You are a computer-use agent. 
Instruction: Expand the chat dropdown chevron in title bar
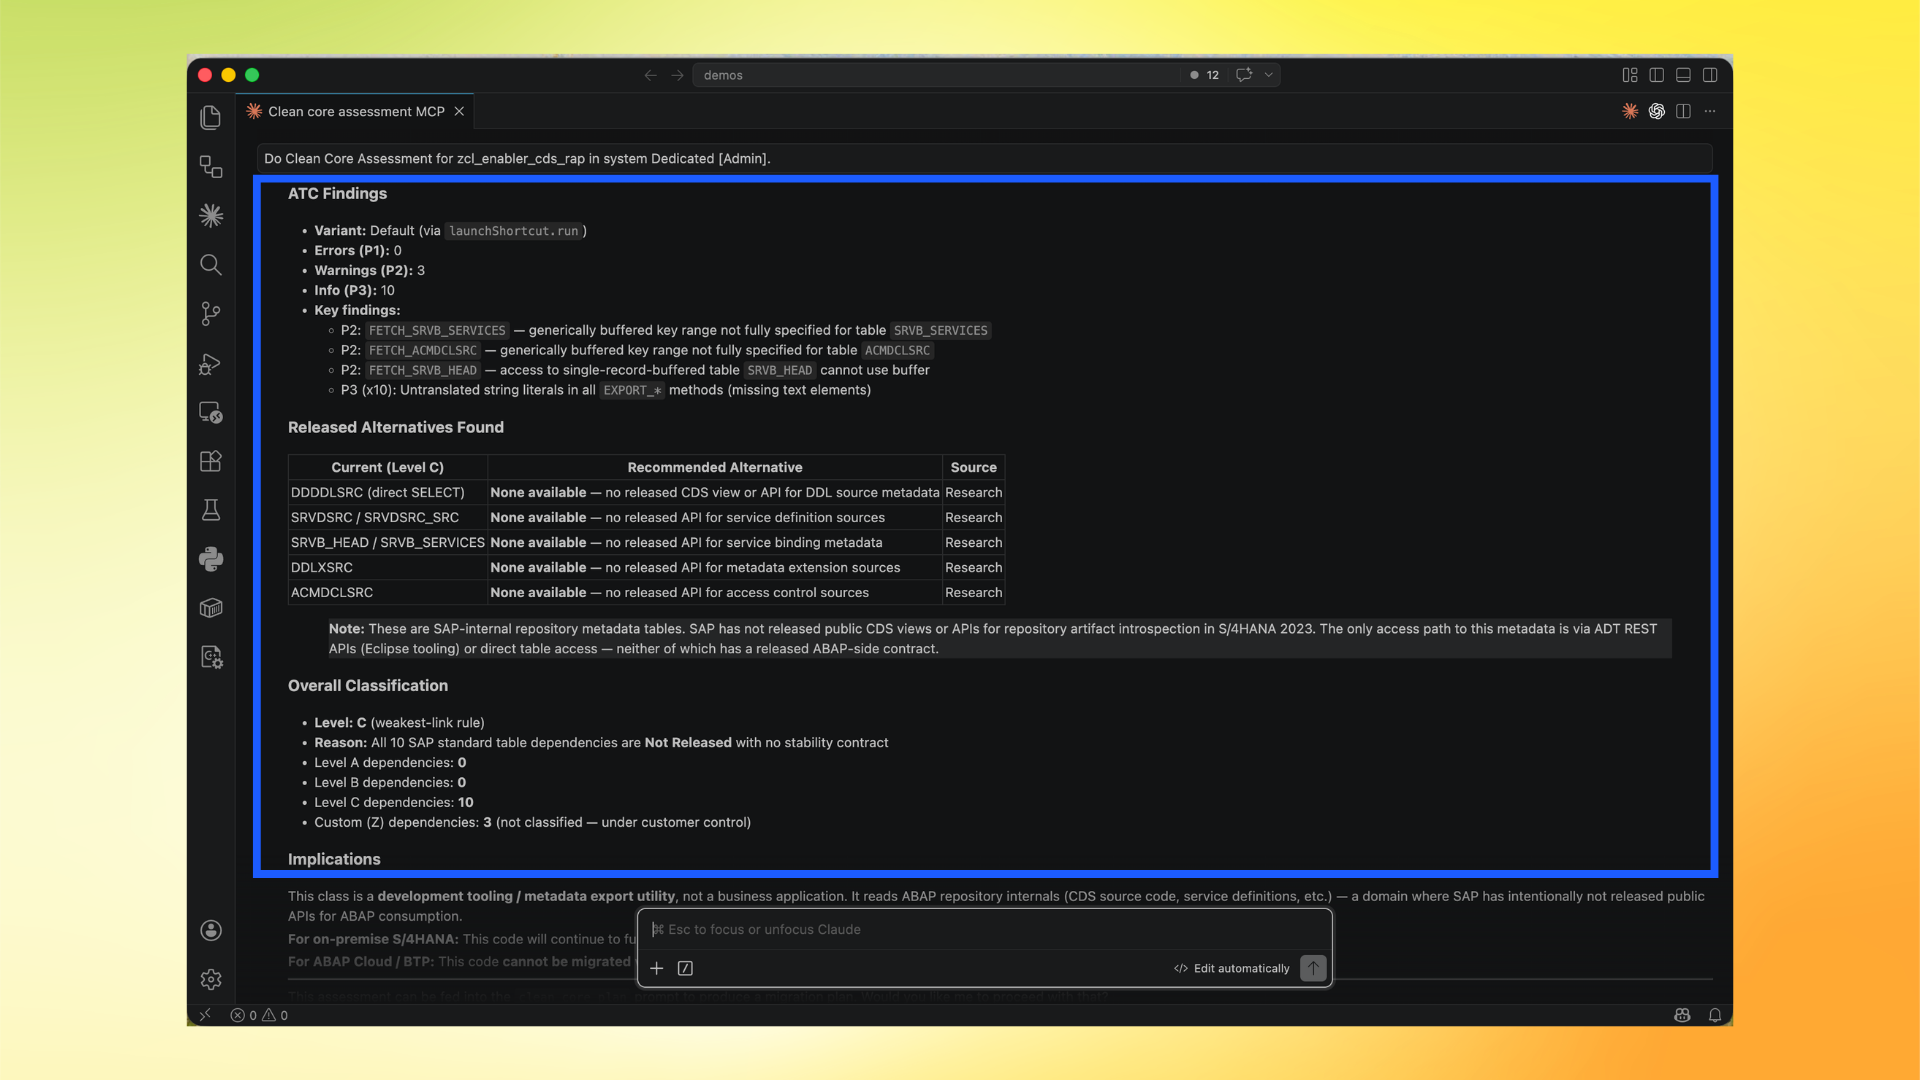(1268, 75)
